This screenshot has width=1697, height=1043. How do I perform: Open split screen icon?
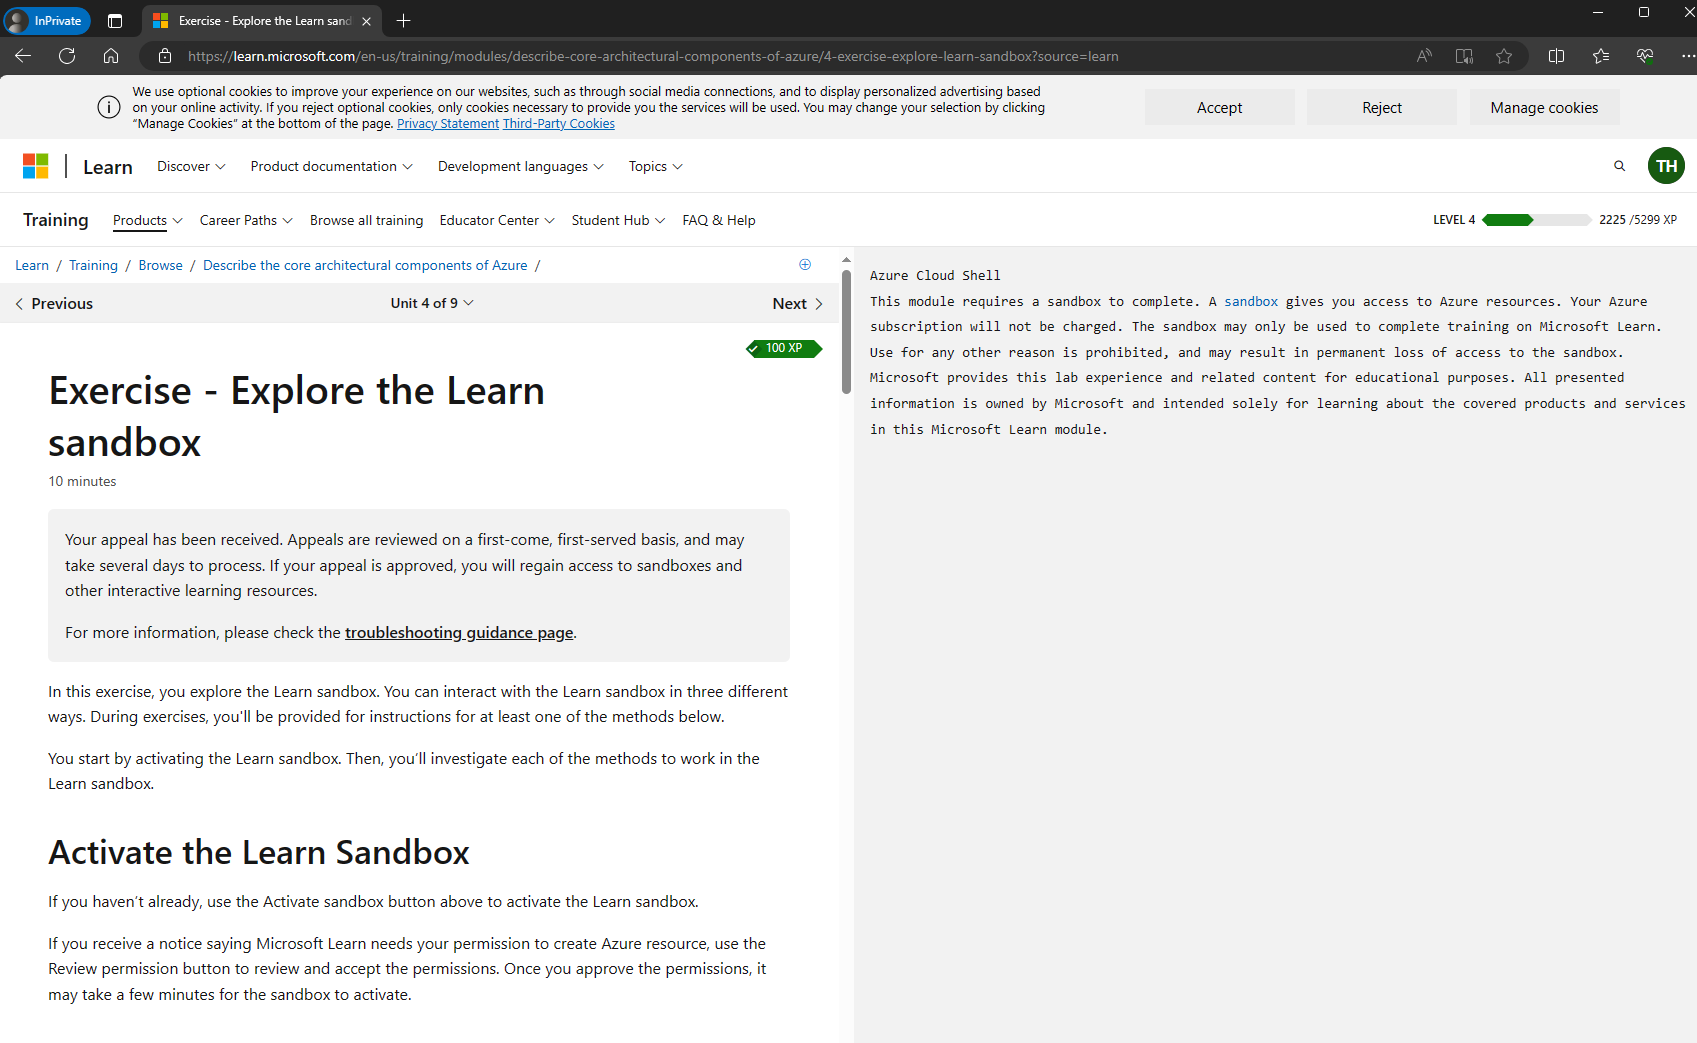(1556, 56)
